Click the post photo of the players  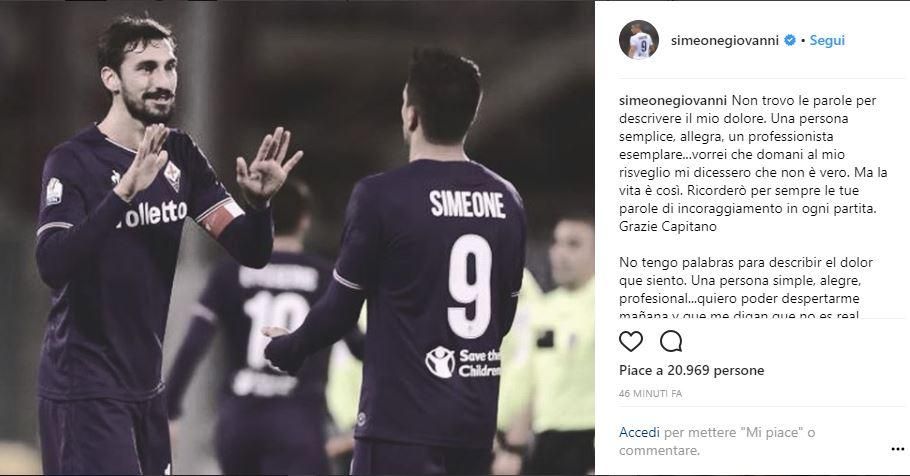click(x=297, y=238)
